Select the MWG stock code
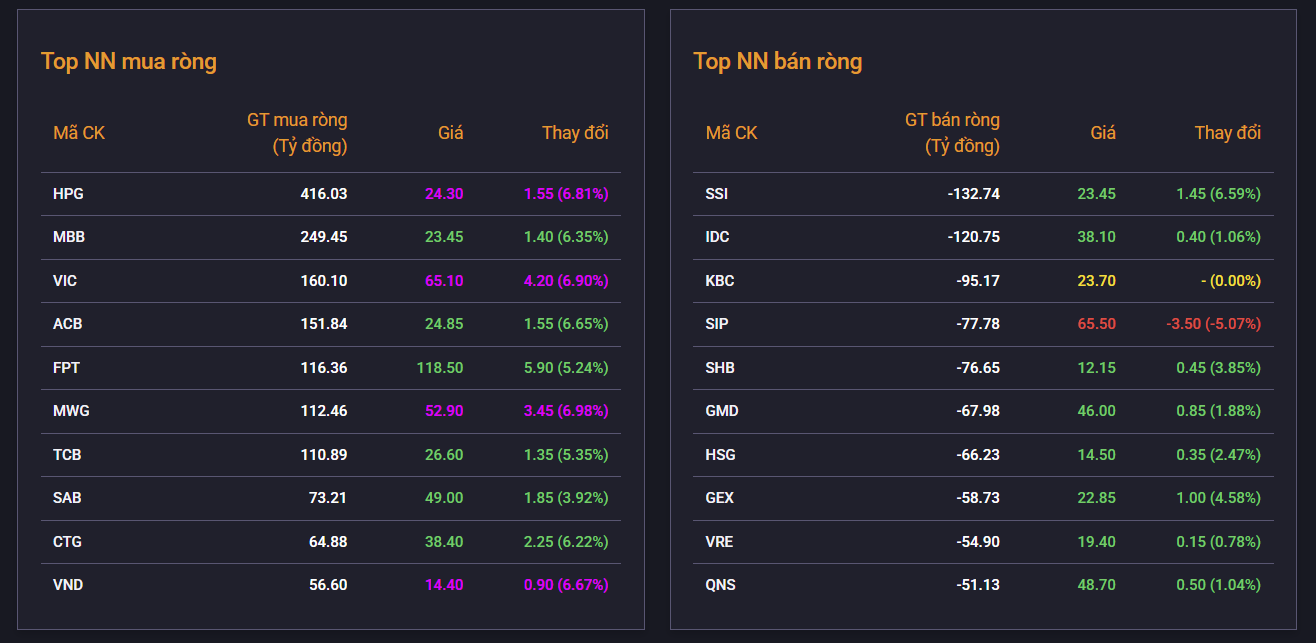Image resolution: width=1316 pixels, height=643 pixels. pyautogui.click(x=70, y=411)
